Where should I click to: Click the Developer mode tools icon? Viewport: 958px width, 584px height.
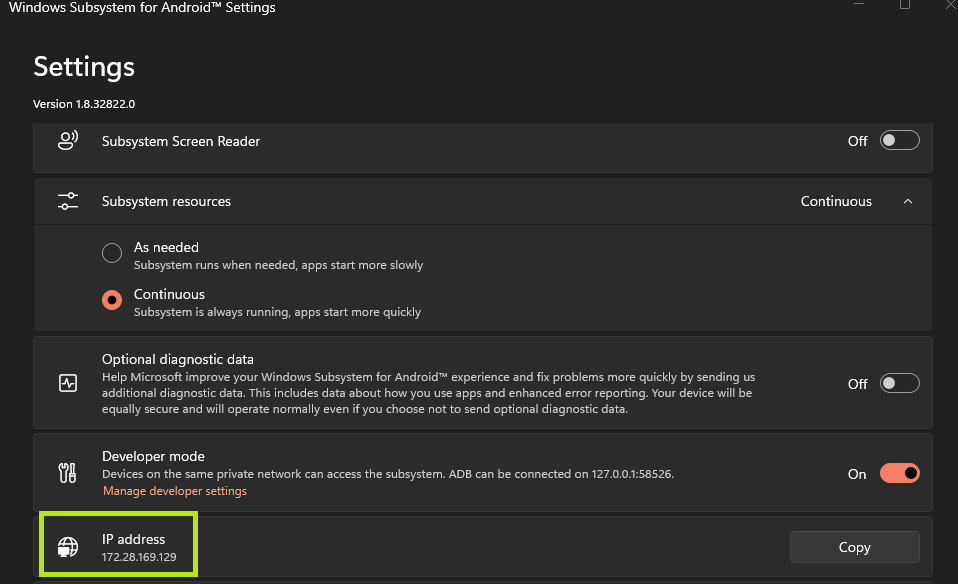[x=68, y=474]
